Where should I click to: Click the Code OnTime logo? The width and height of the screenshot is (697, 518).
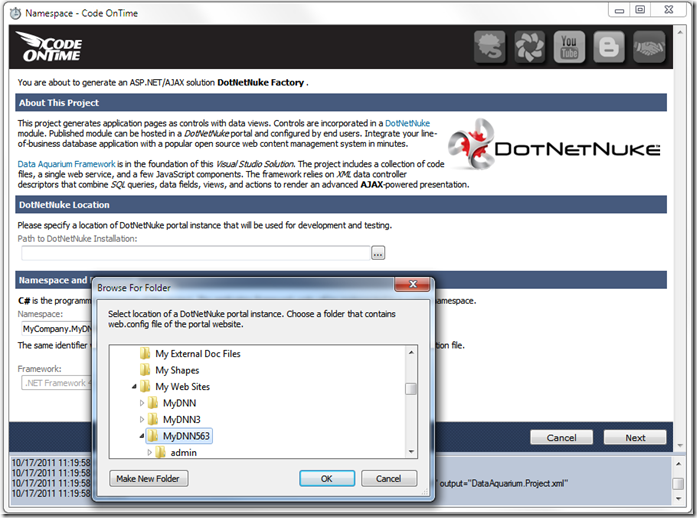(48, 46)
